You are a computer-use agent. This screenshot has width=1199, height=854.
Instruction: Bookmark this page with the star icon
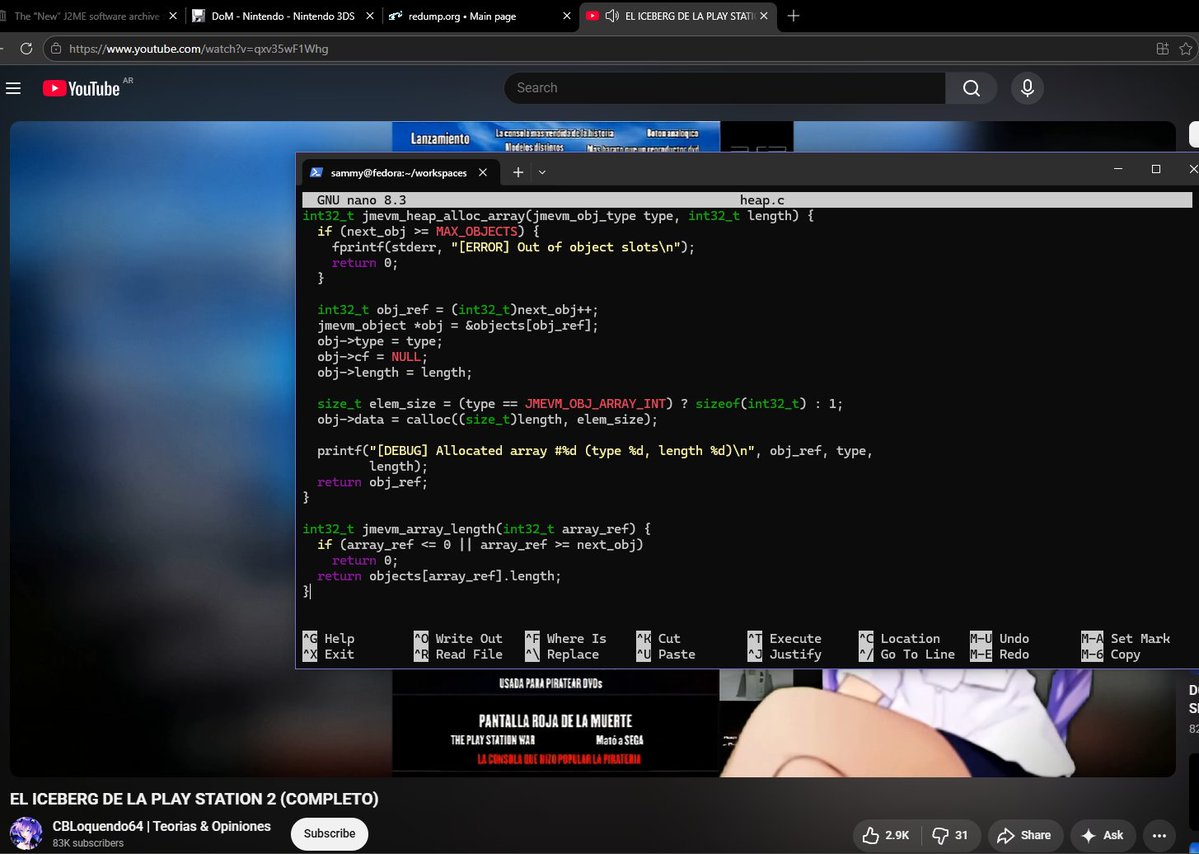1185,49
